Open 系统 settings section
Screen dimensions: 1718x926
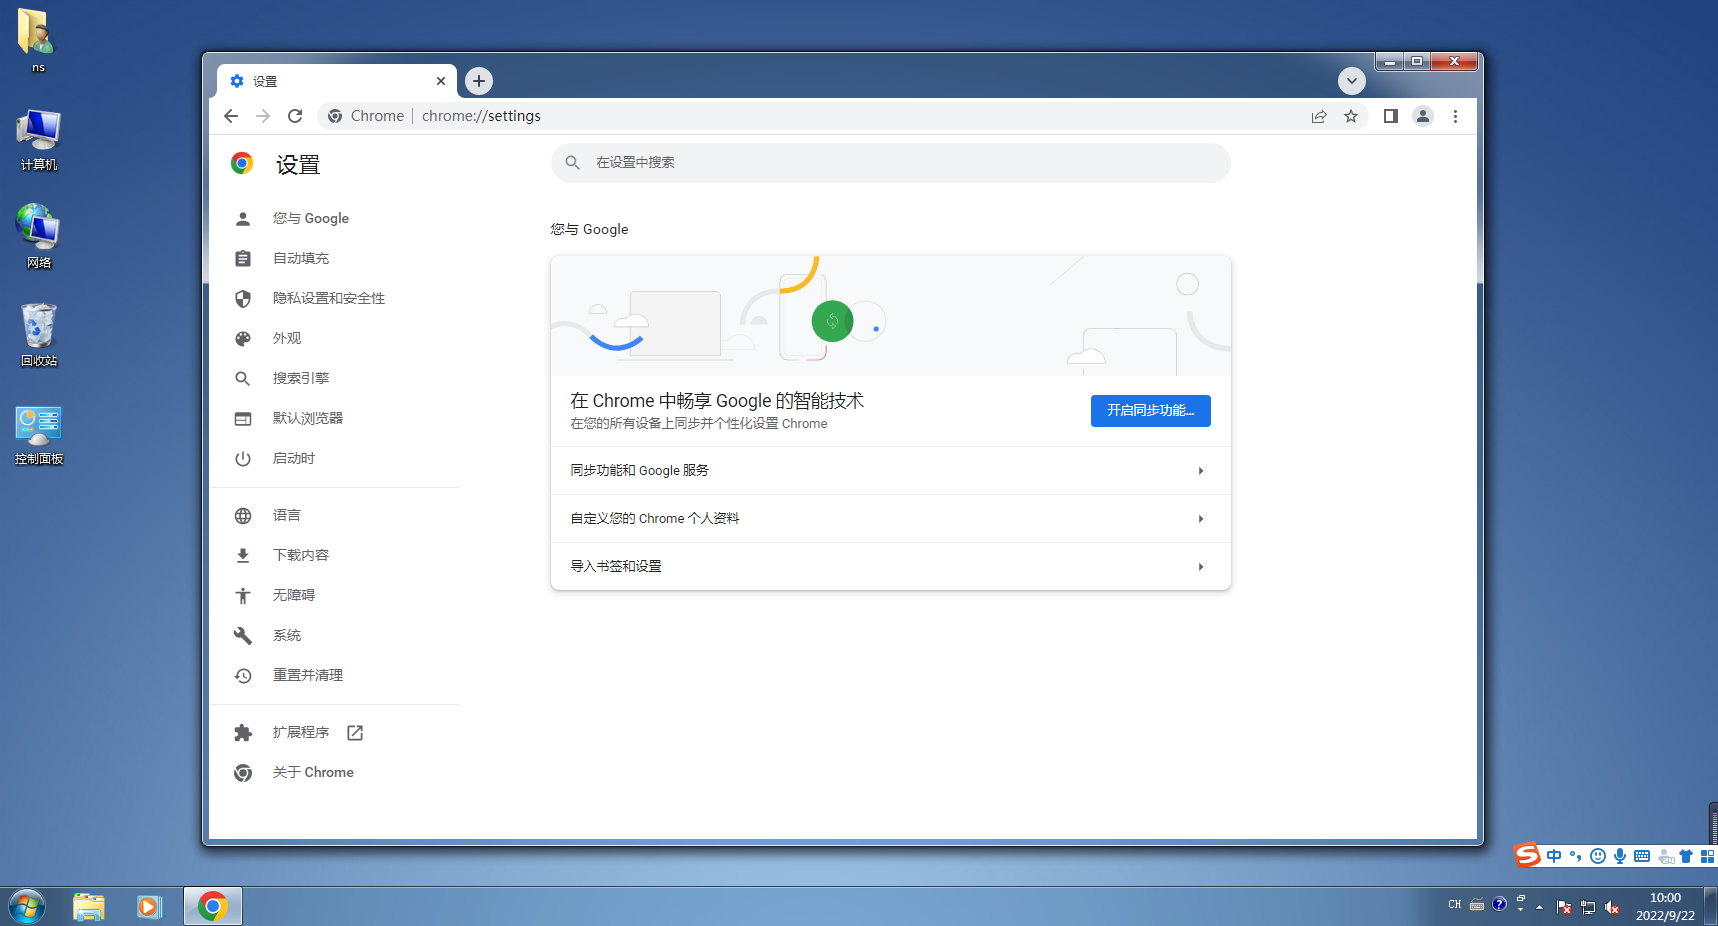coord(286,636)
